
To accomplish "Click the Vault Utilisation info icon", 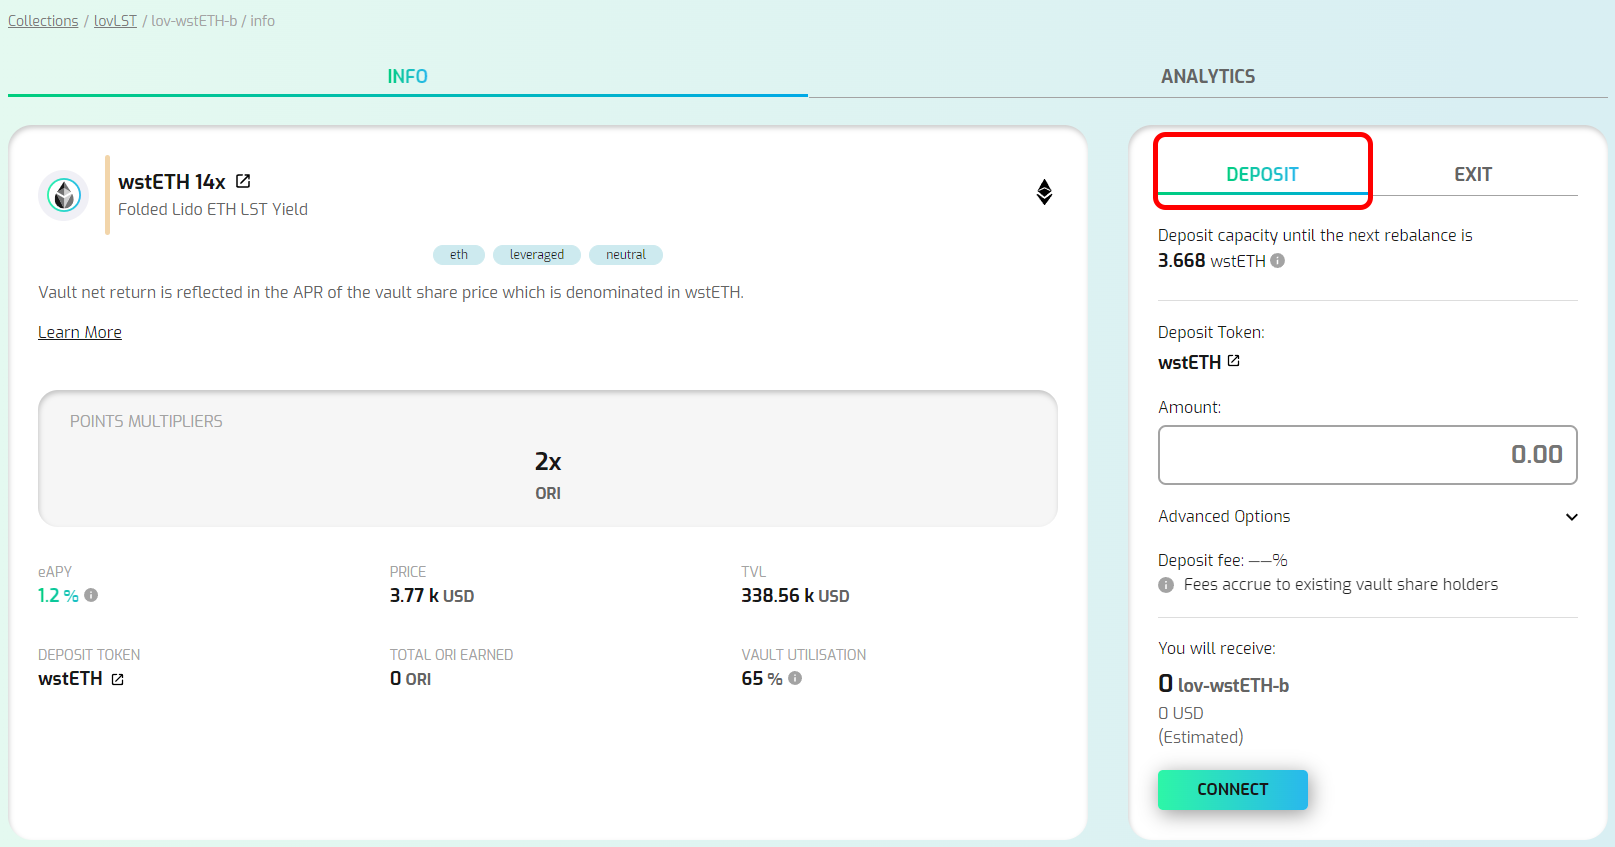I will click(x=795, y=678).
